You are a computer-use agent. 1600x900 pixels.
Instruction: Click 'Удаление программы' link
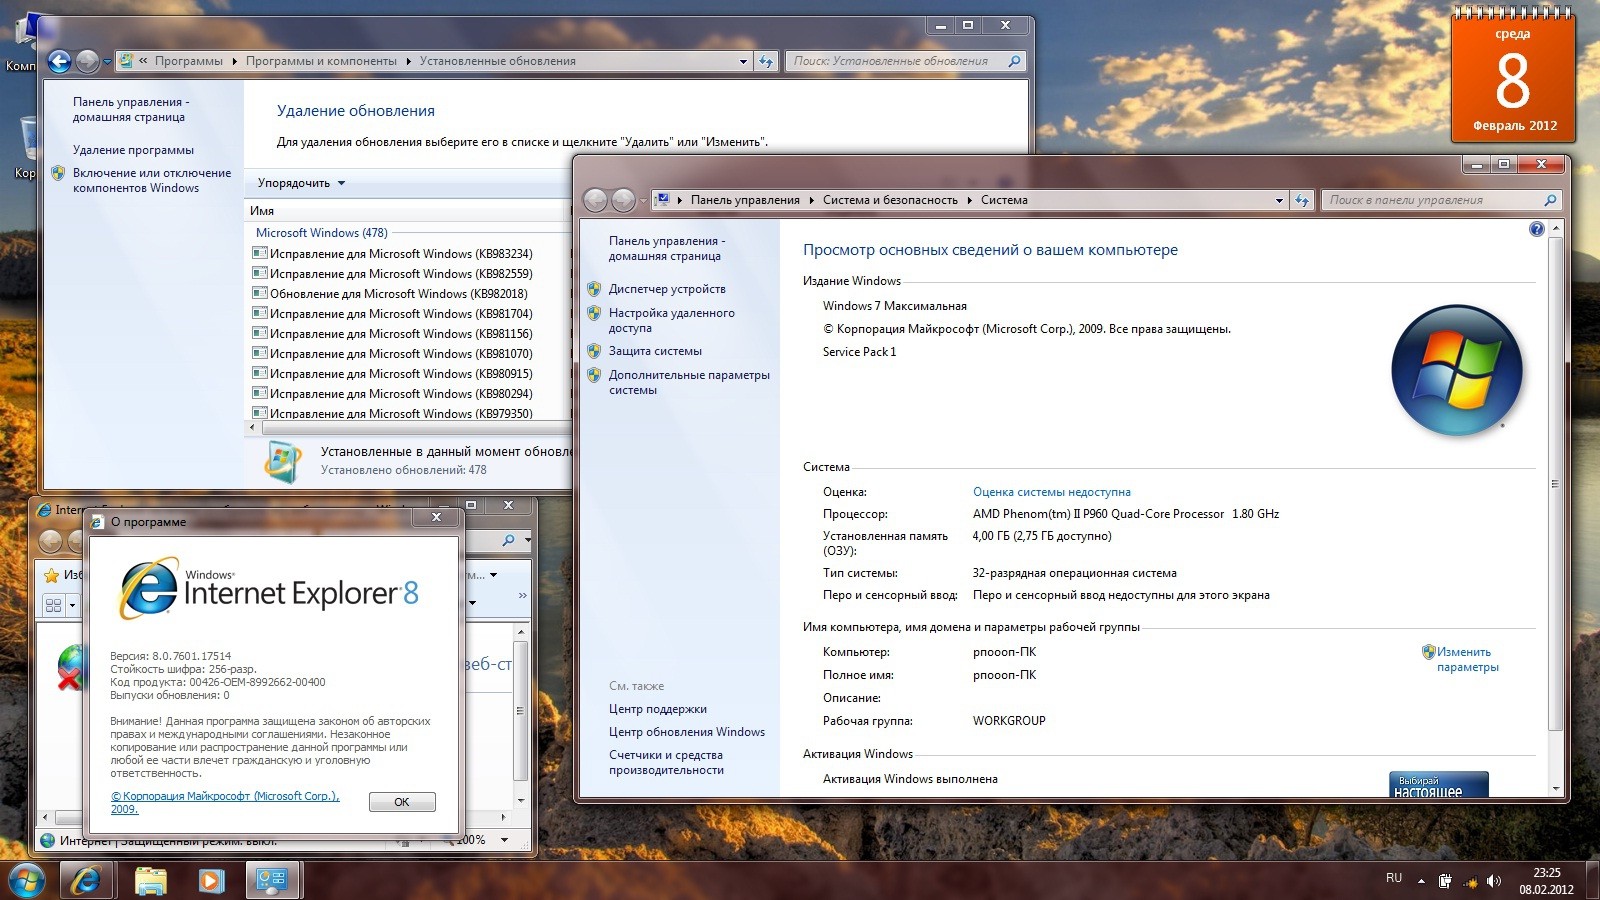133,150
